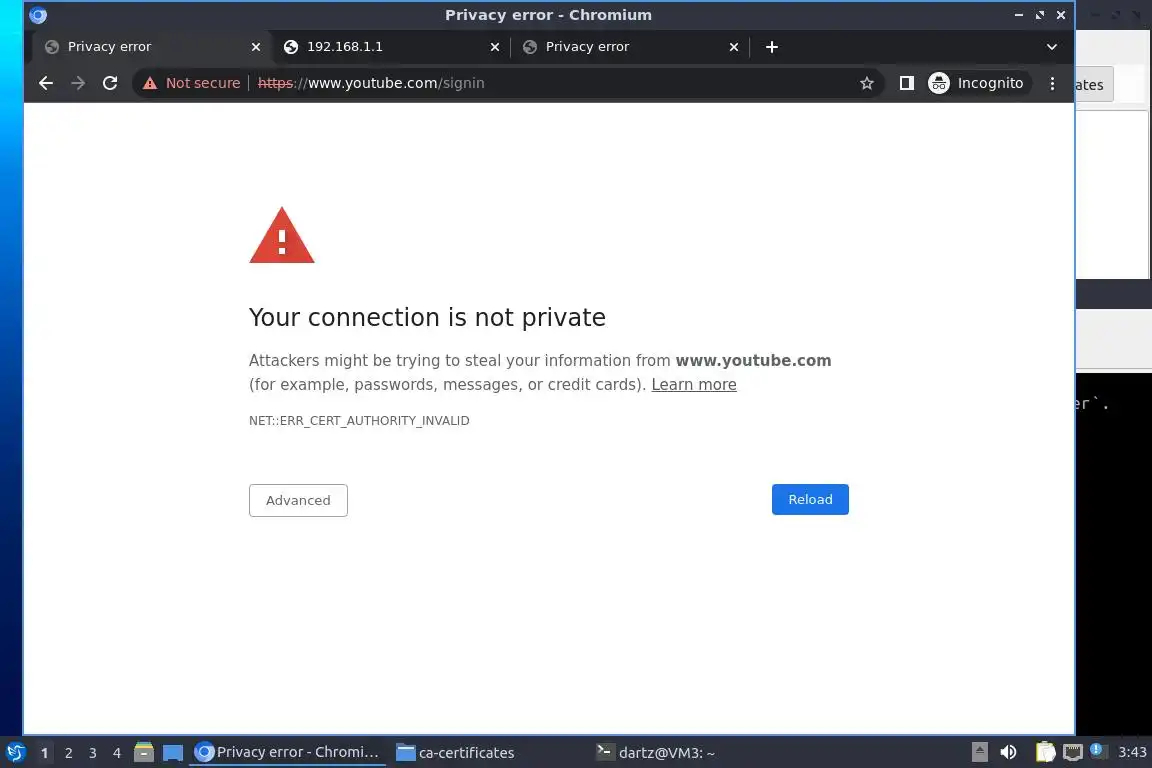Close the third Privacy error tab
The image size is (1152, 768).
[x=733, y=47]
